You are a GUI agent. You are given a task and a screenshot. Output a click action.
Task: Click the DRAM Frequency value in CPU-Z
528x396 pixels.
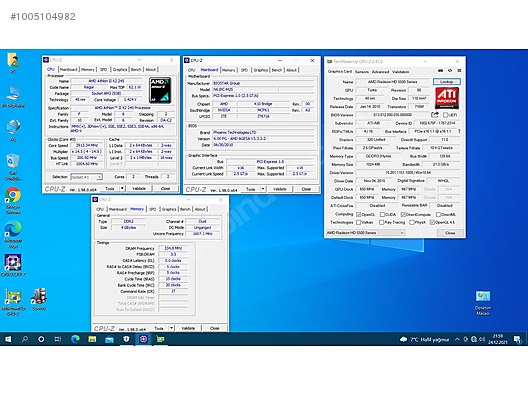pos(173,248)
